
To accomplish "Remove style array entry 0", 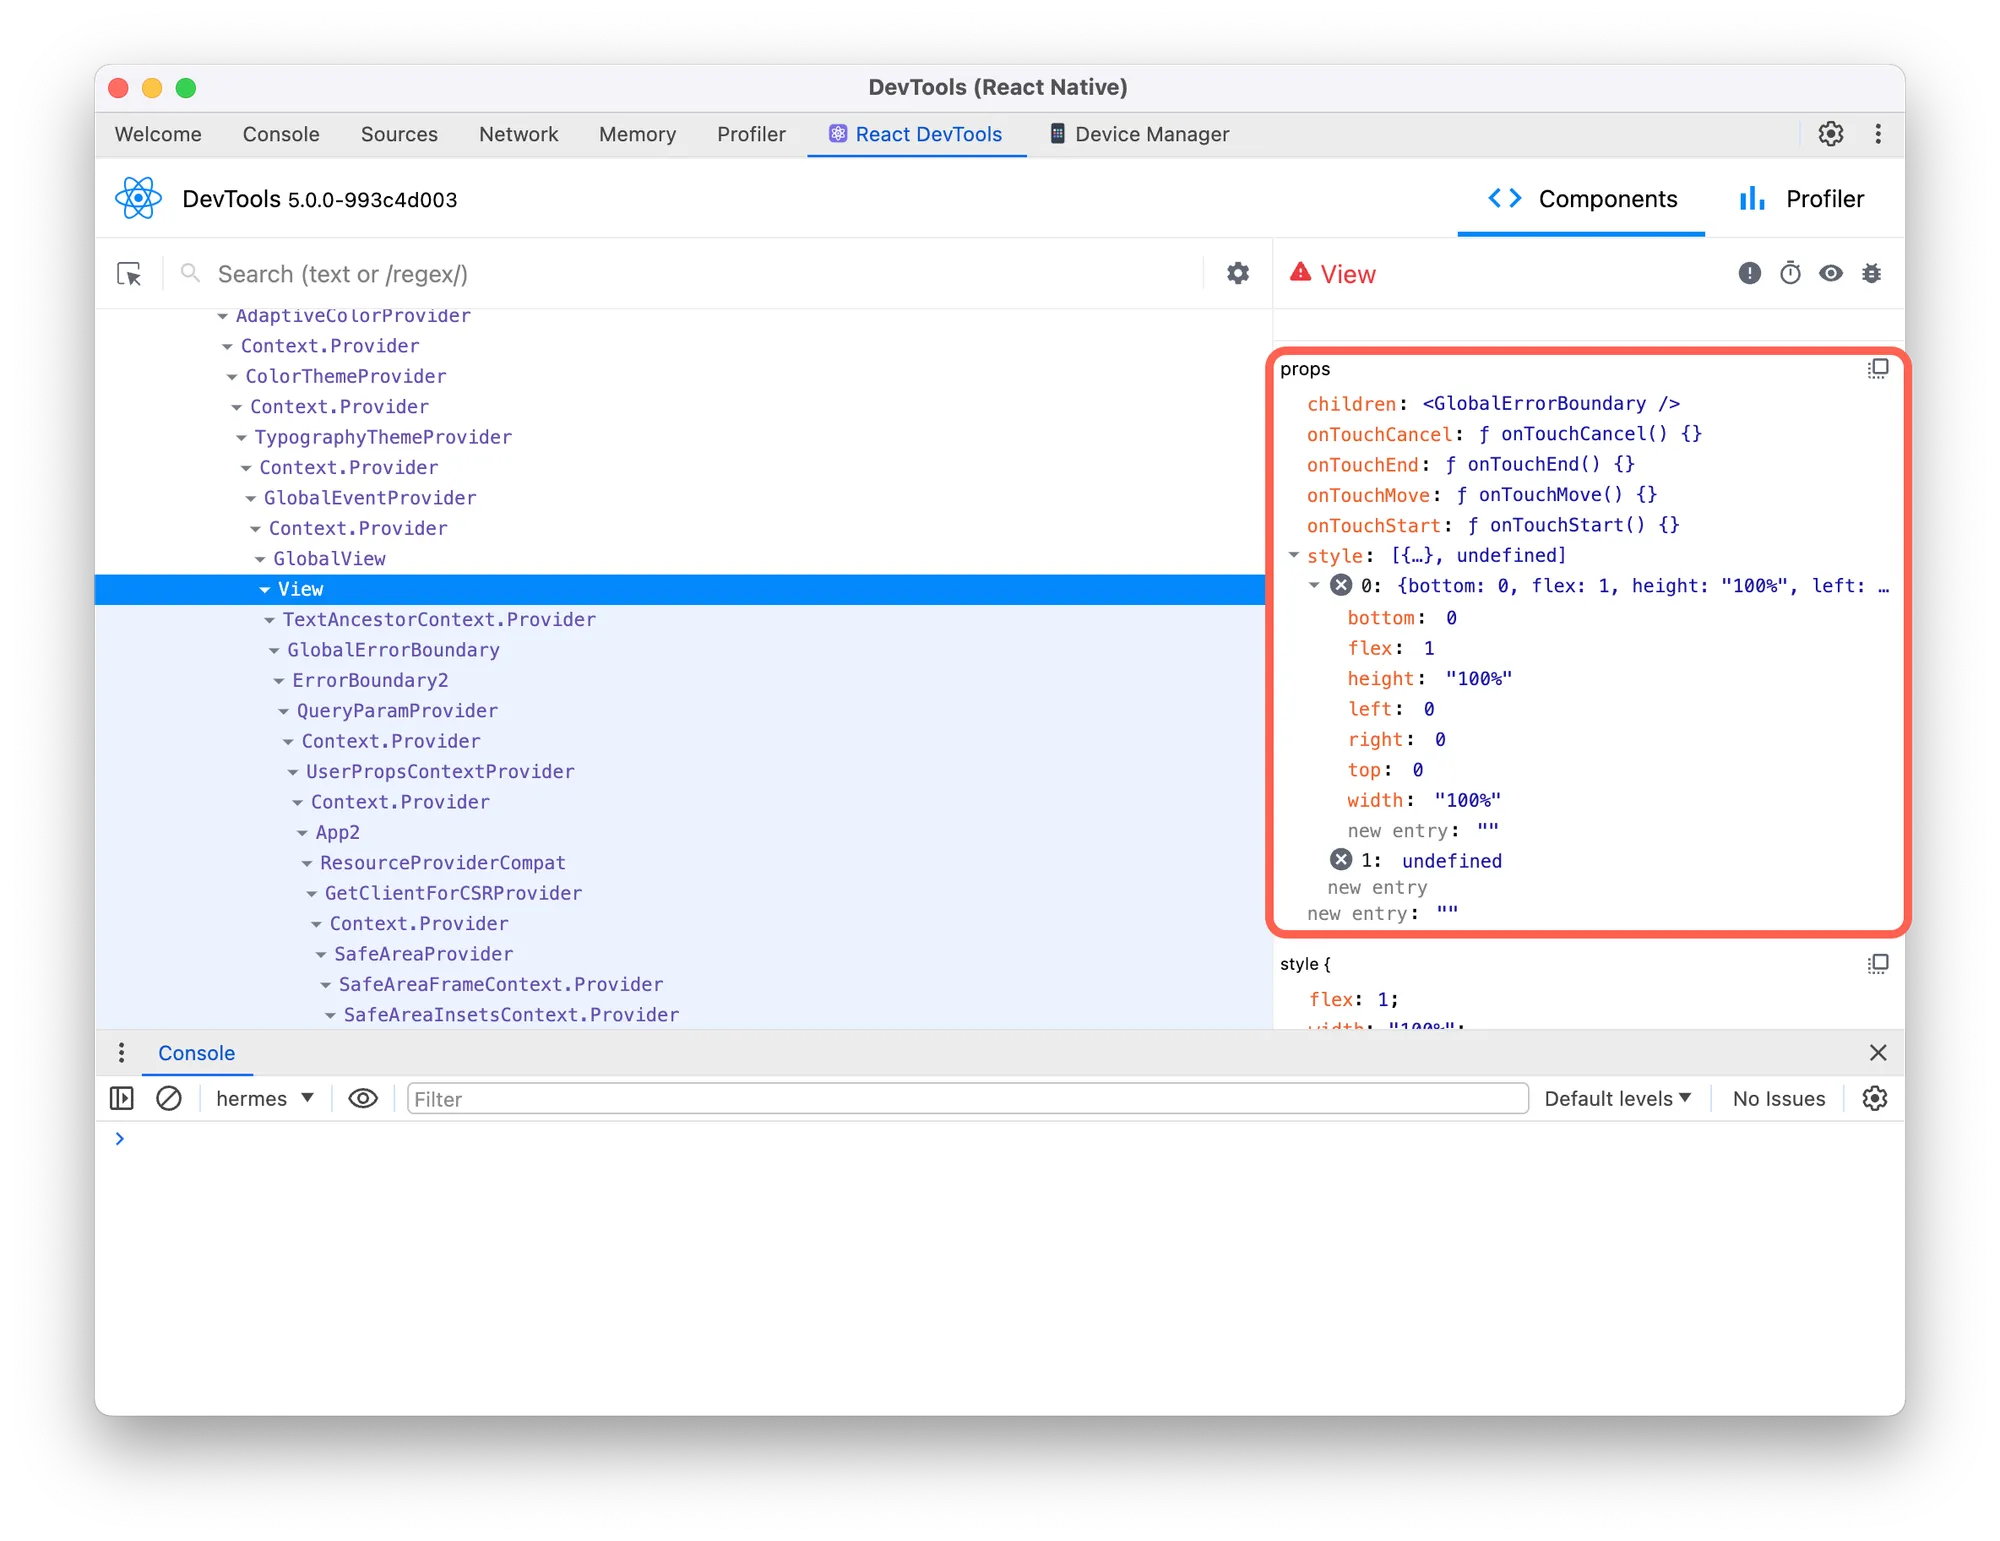I will (x=1341, y=586).
